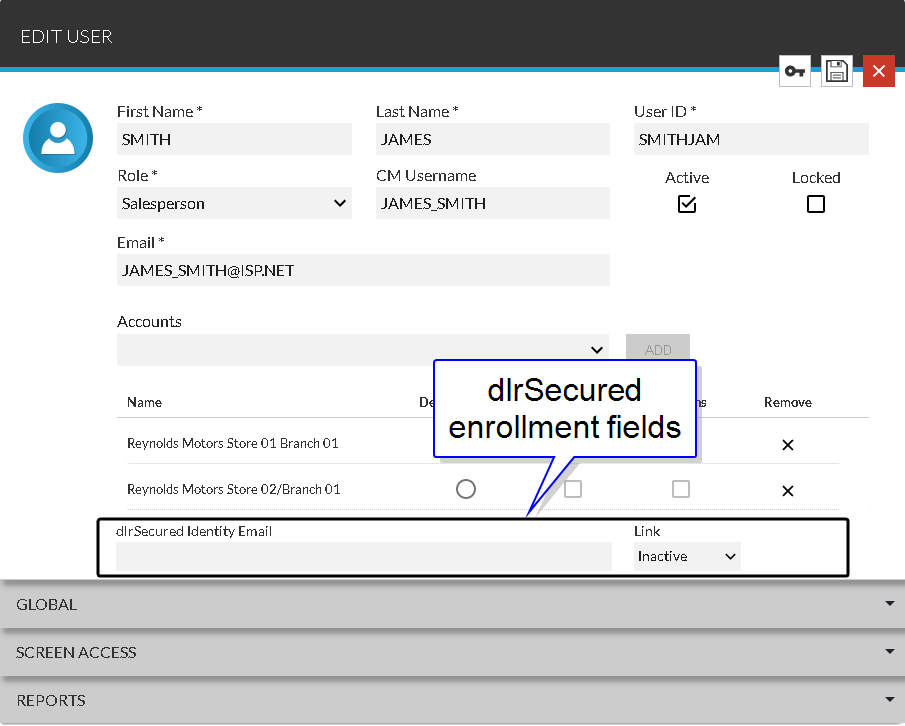Open the Accounts dropdown list
This screenshot has width=905, height=726.
pos(363,350)
